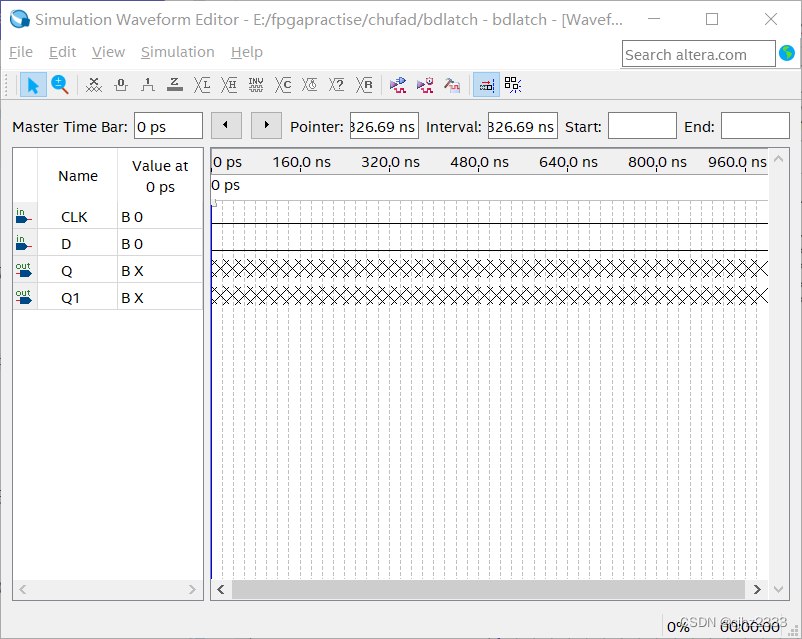The width and height of the screenshot is (802, 639).
Task: Open Arbitrary Value (X?) tool
Action: [337, 85]
